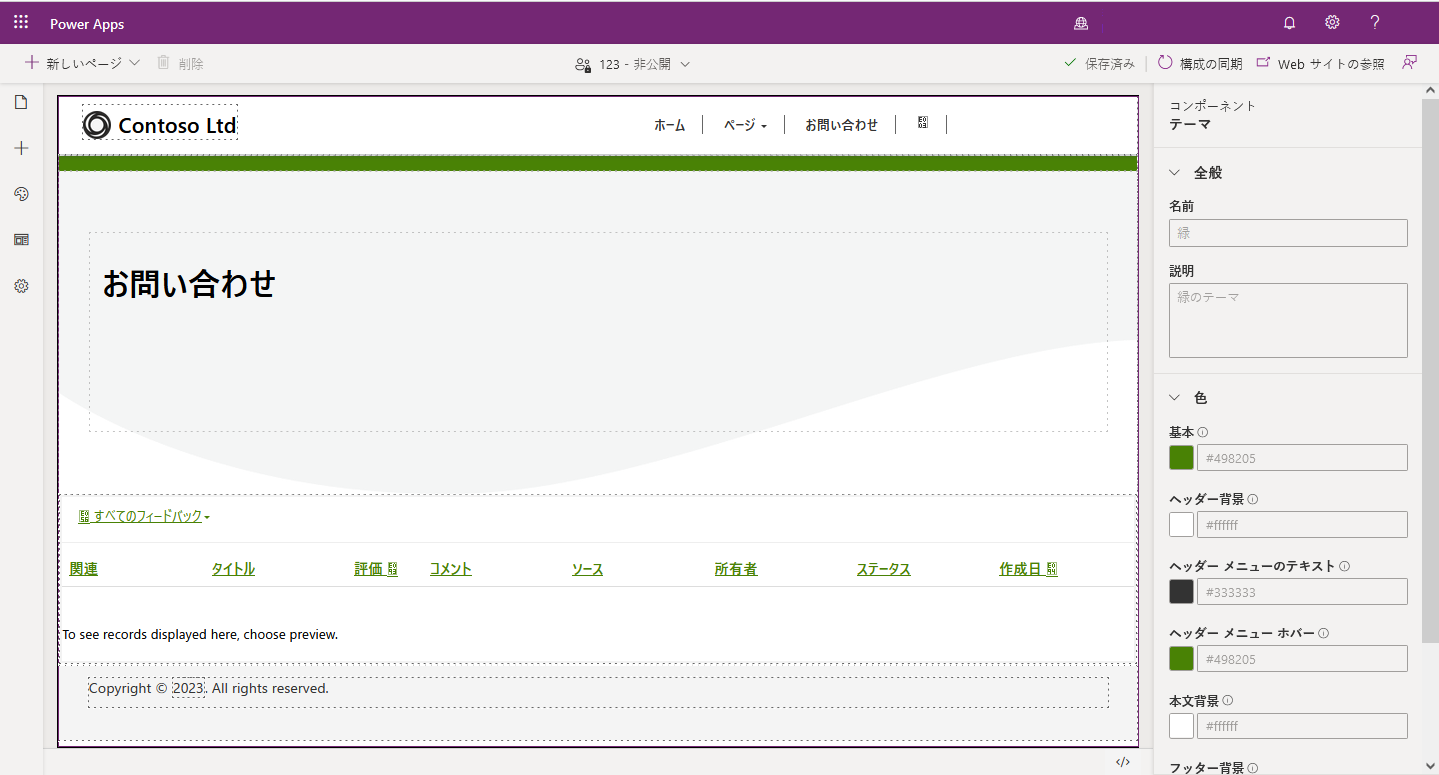Click the info icon next to ヘッダー メニュー ホバー
The width and height of the screenshot is (1439, 775).
click(1324, 633)
